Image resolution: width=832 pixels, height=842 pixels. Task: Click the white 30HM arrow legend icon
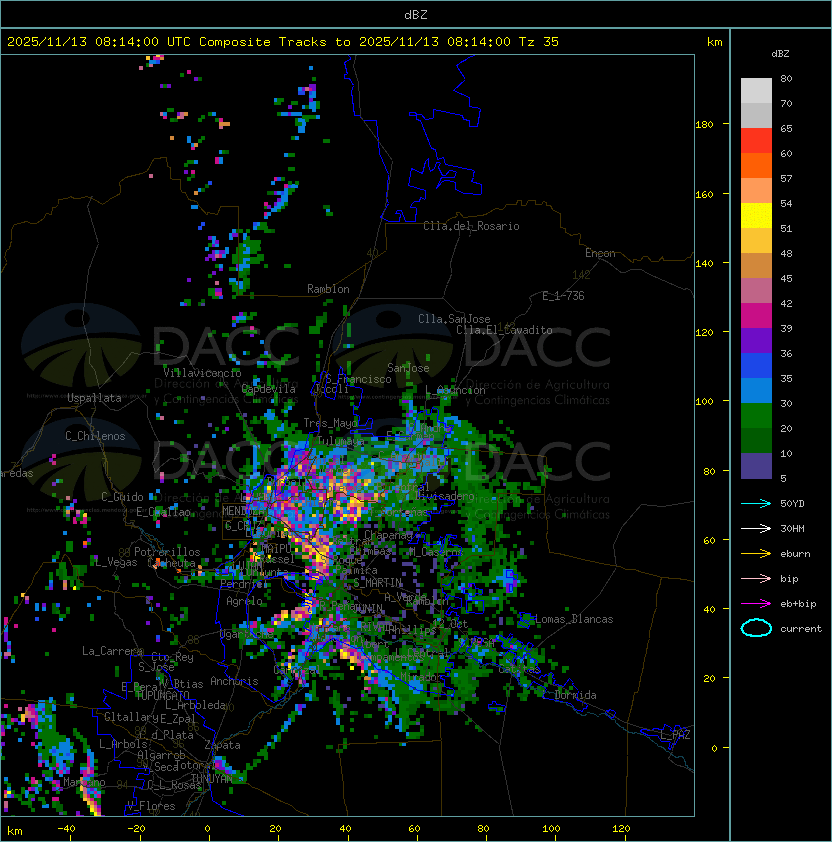point(756,528)
